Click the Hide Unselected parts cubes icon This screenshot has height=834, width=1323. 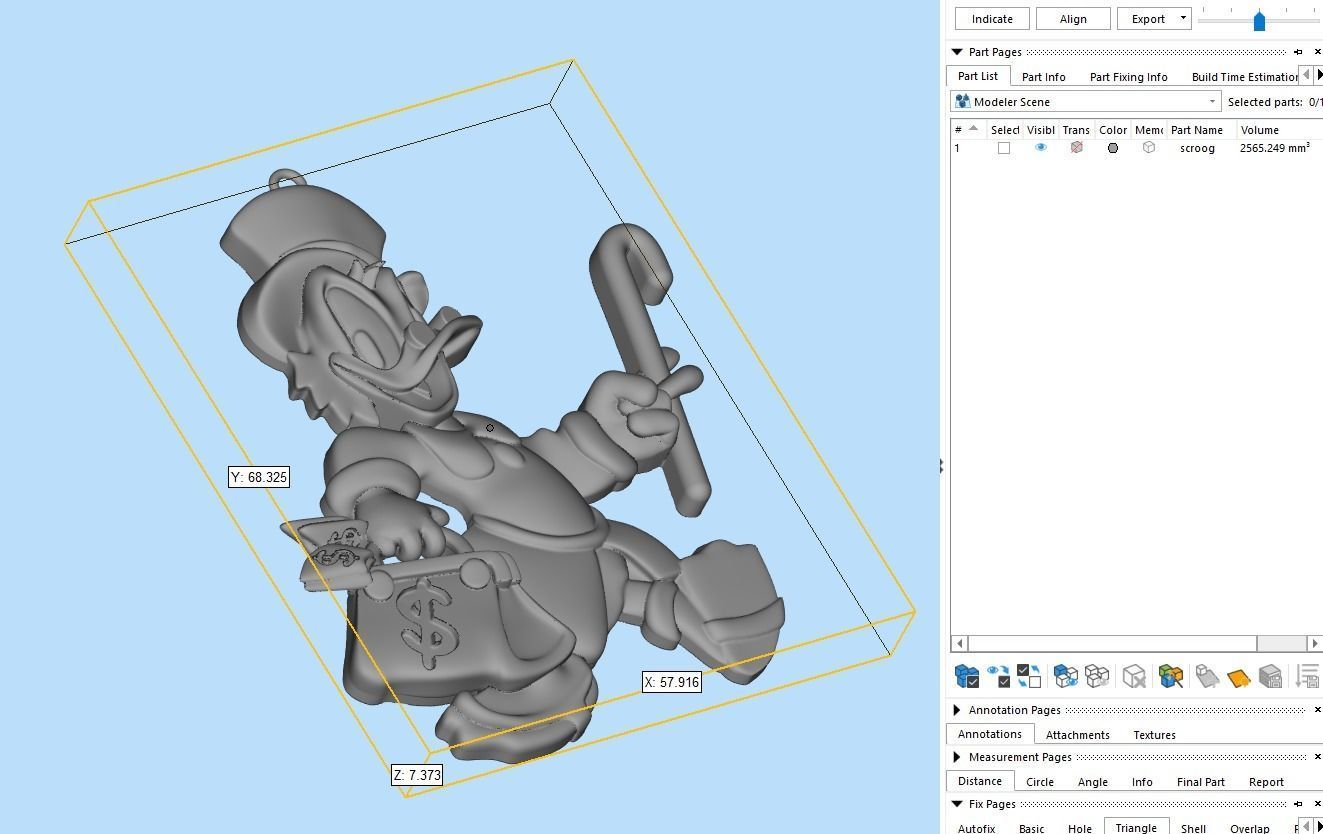[1097, 677]
